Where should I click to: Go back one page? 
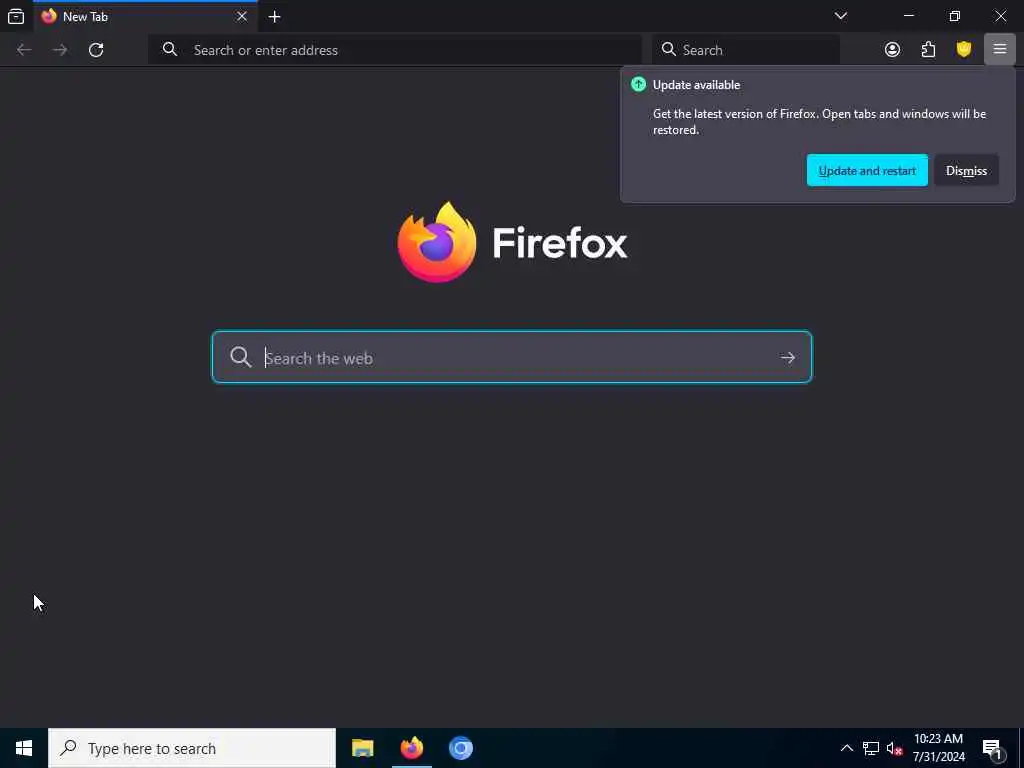click(24, 50)
